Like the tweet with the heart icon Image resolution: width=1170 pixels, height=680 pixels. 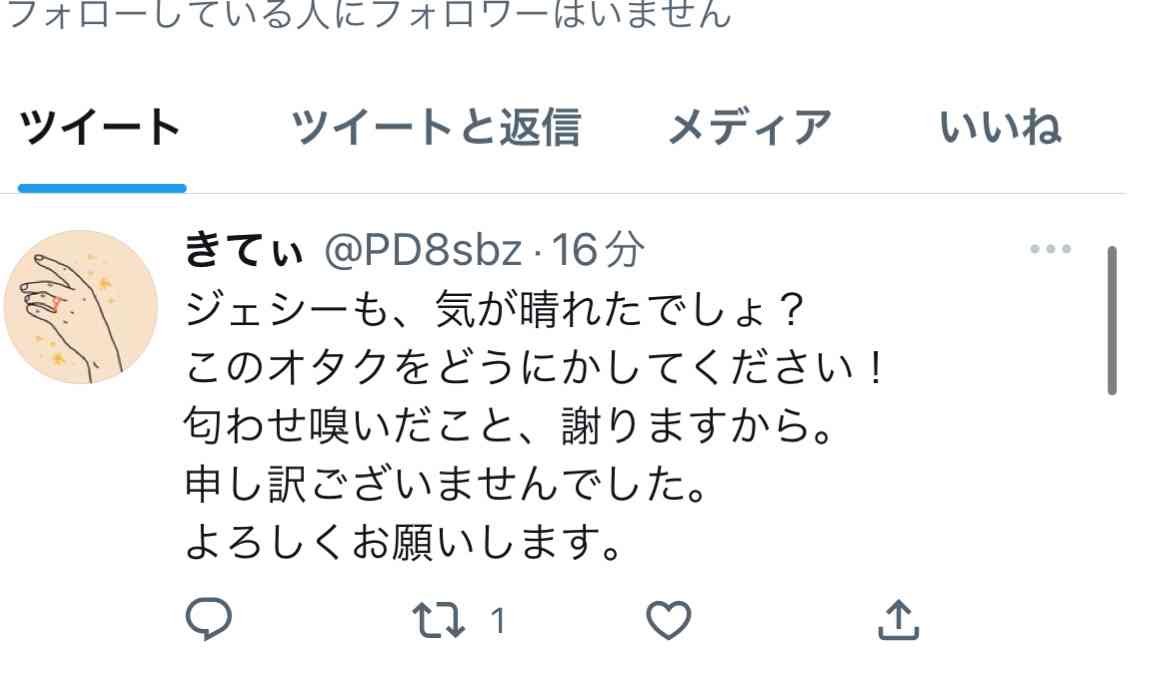click(x=668, y=620)
